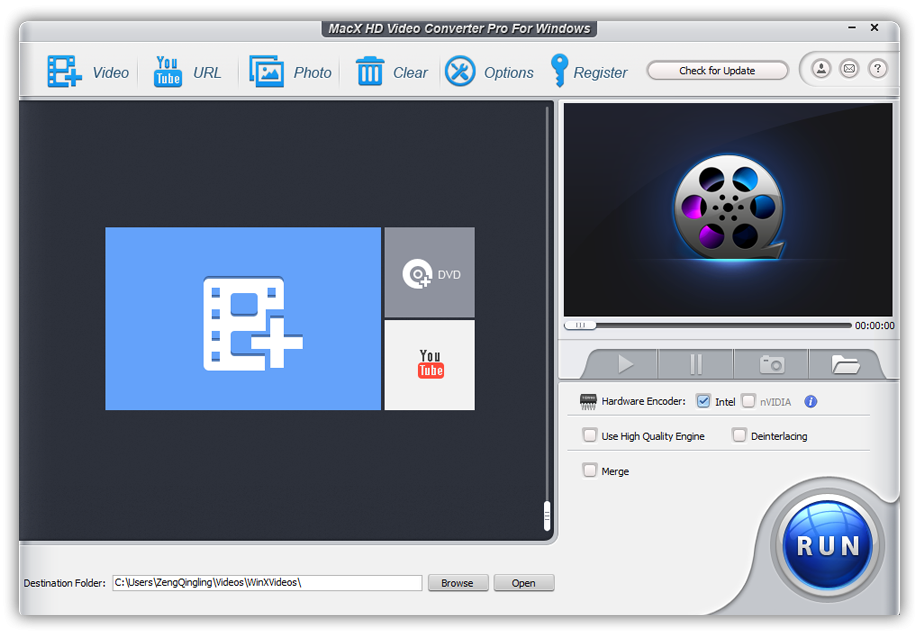Click the YouTube tile in center panel

pos(429,365)
